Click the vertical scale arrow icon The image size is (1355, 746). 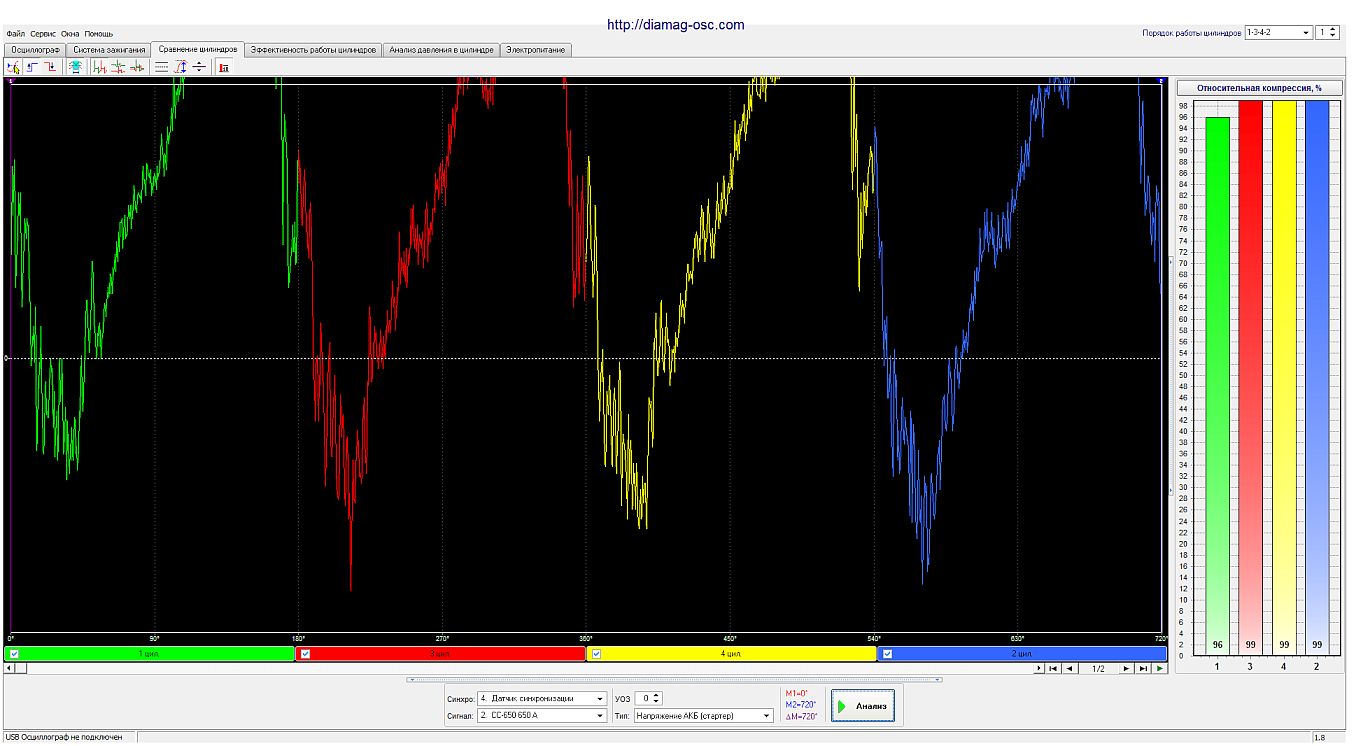pyautogui.click(x=181, y=67)
